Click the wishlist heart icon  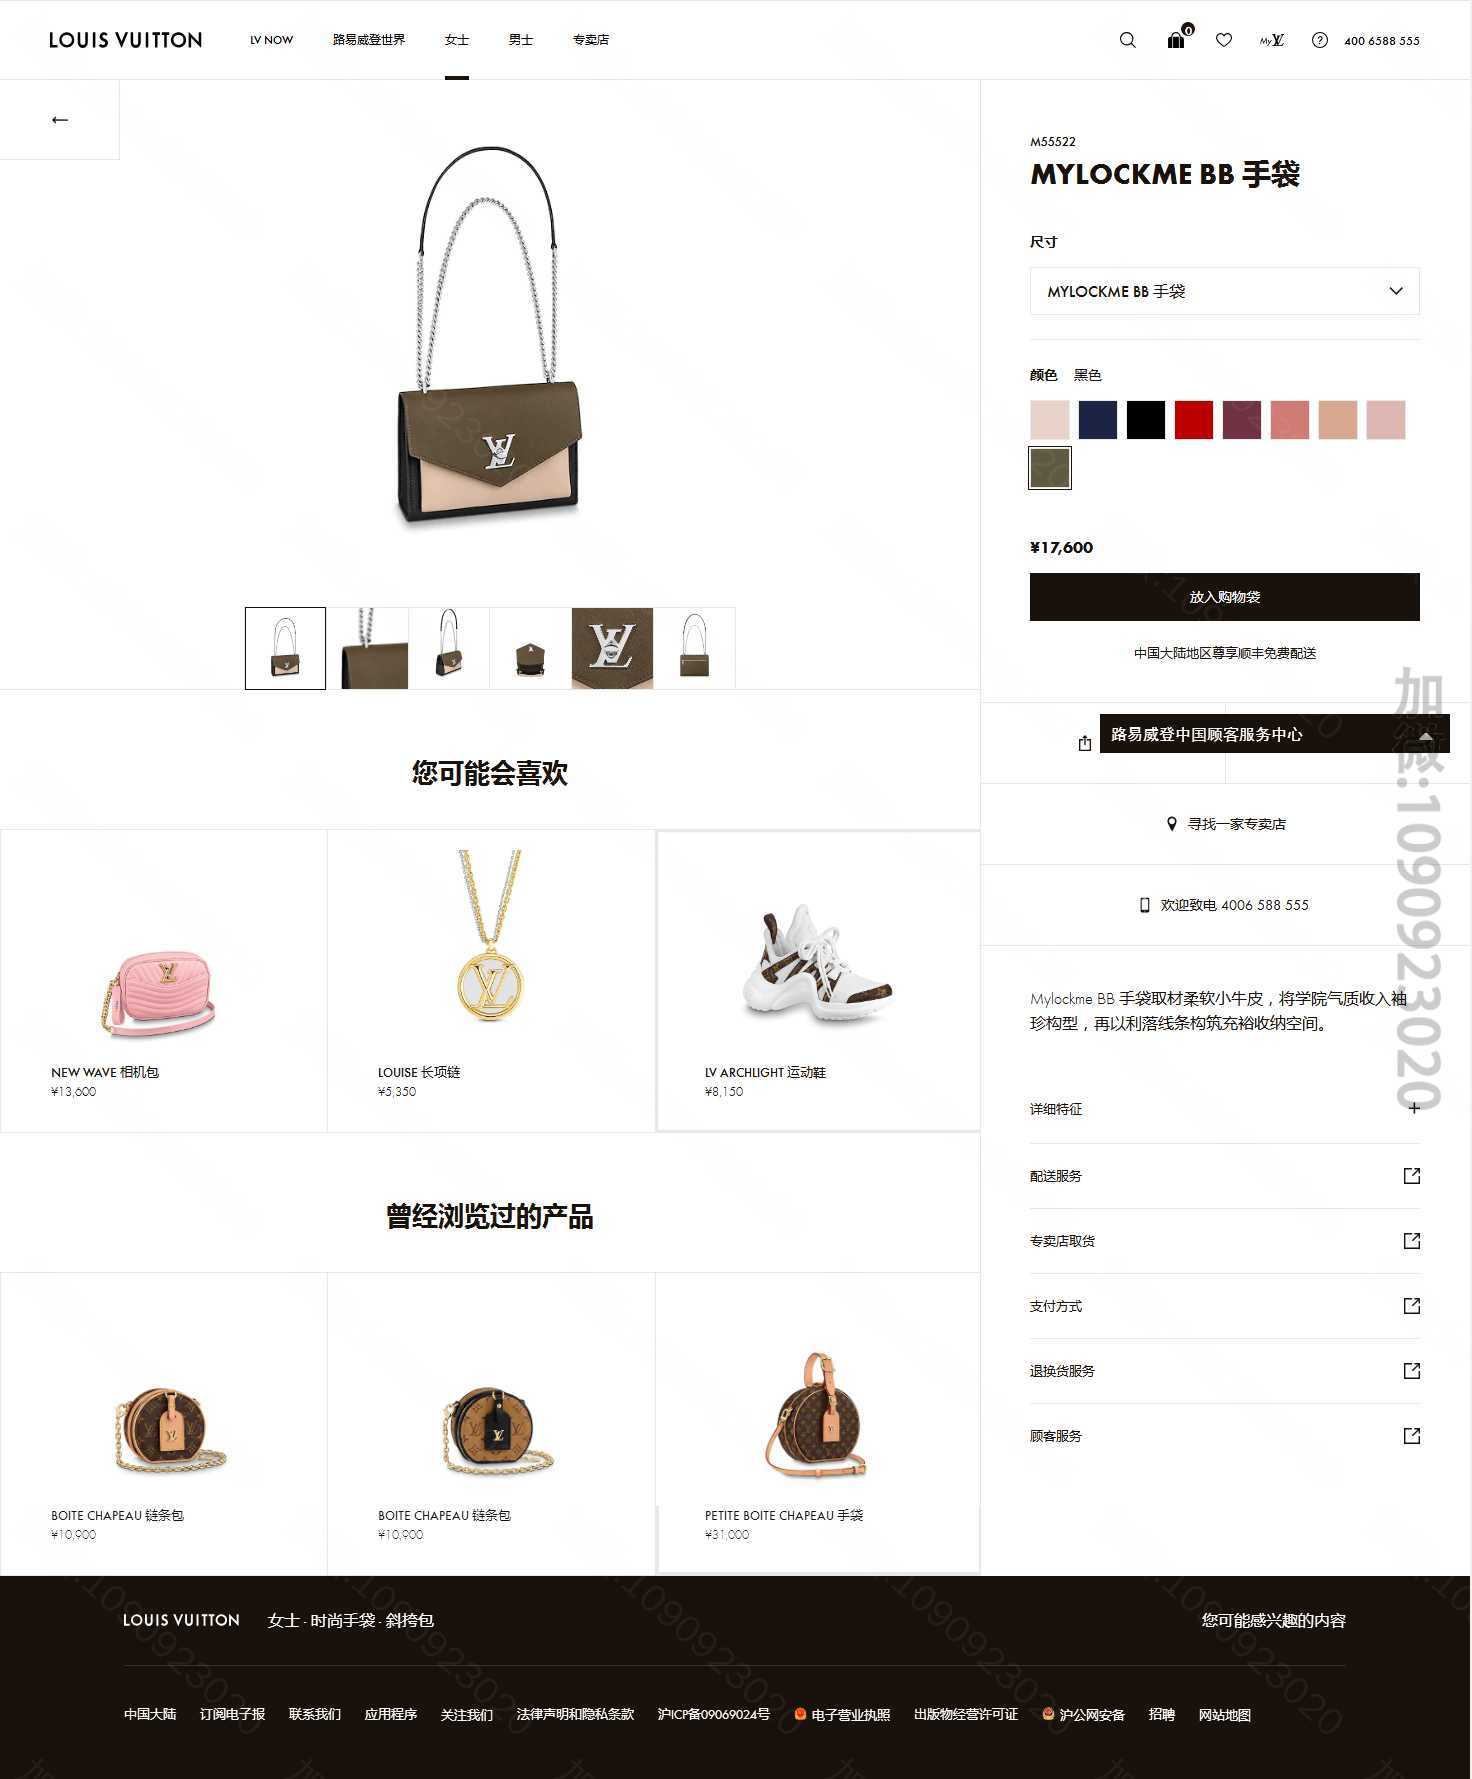point(1223,40)
